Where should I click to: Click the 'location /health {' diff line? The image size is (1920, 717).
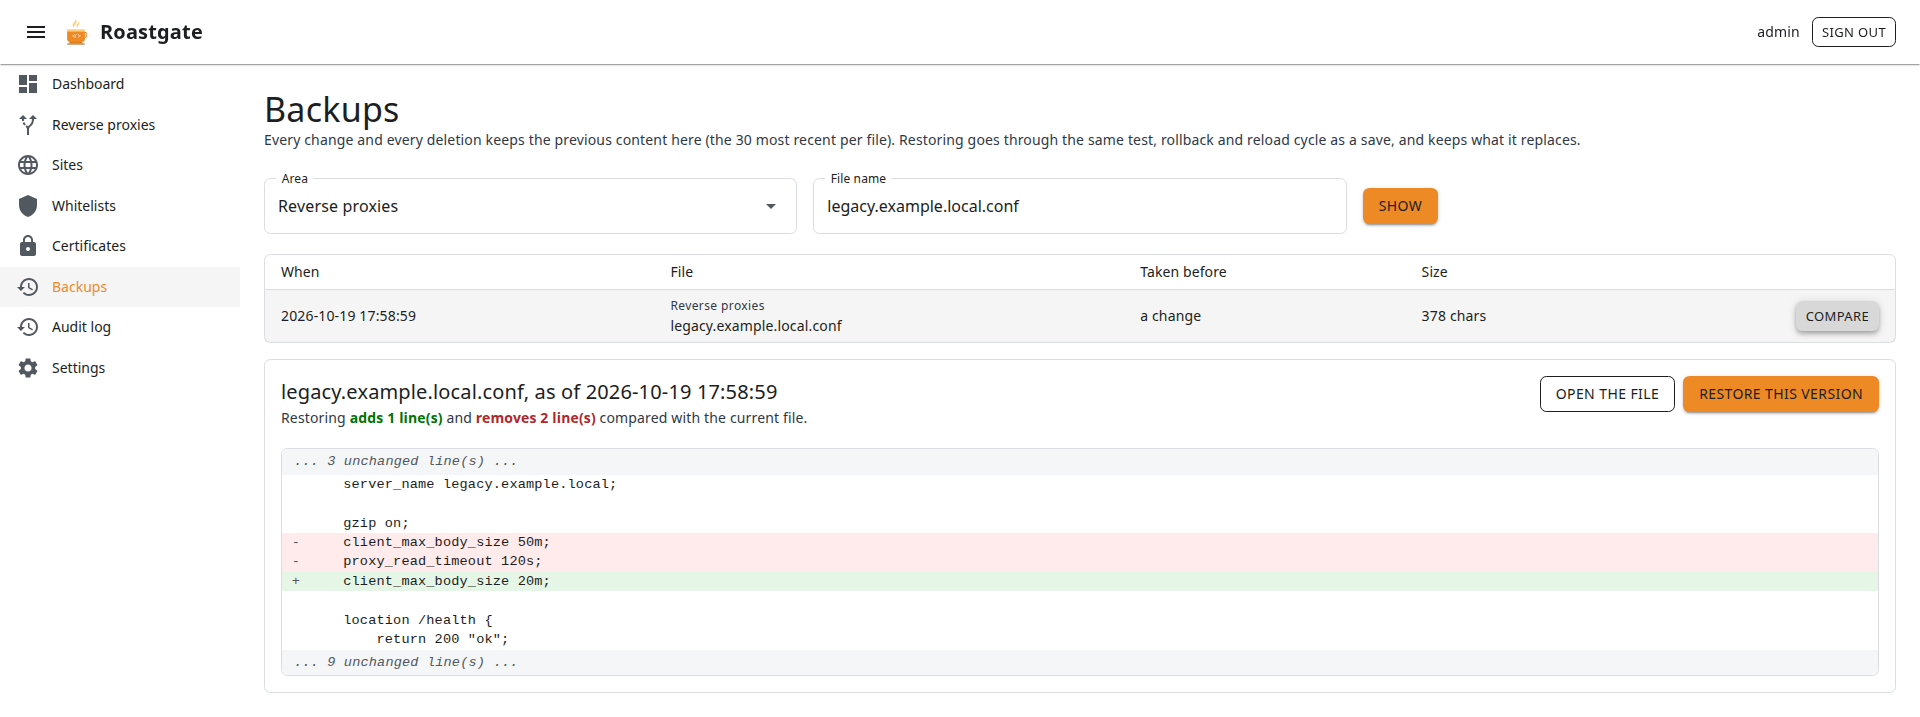point(1080,620)
